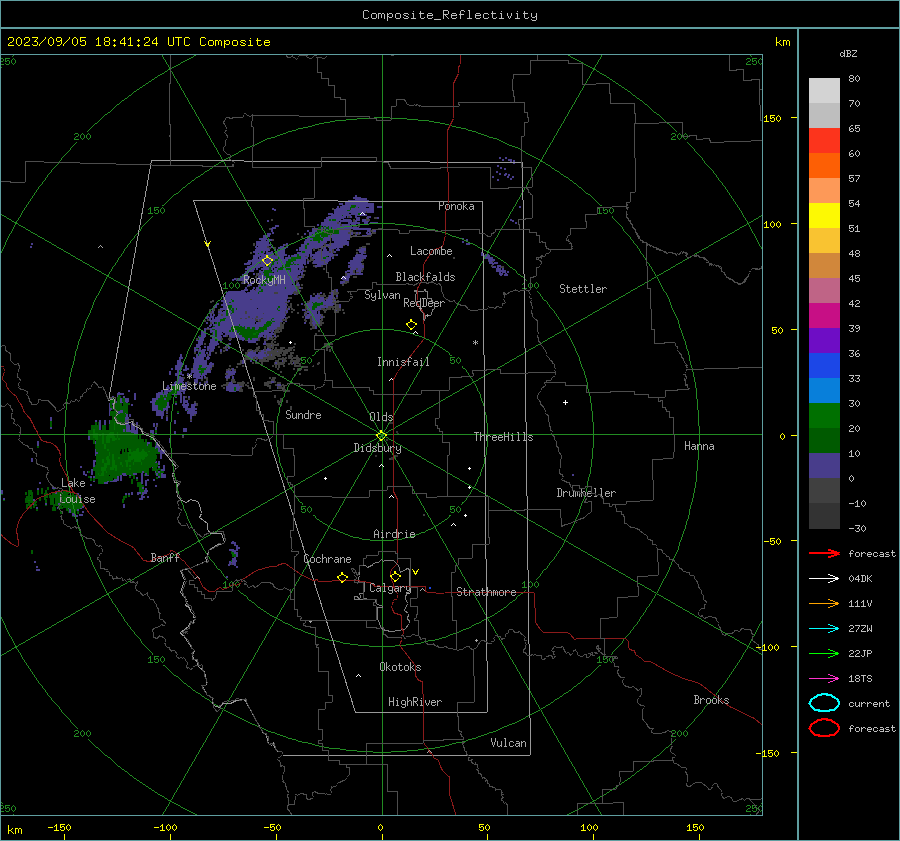
Task: Select the red 60-65 dBZ color swatch
Action: tap(824, 141)
